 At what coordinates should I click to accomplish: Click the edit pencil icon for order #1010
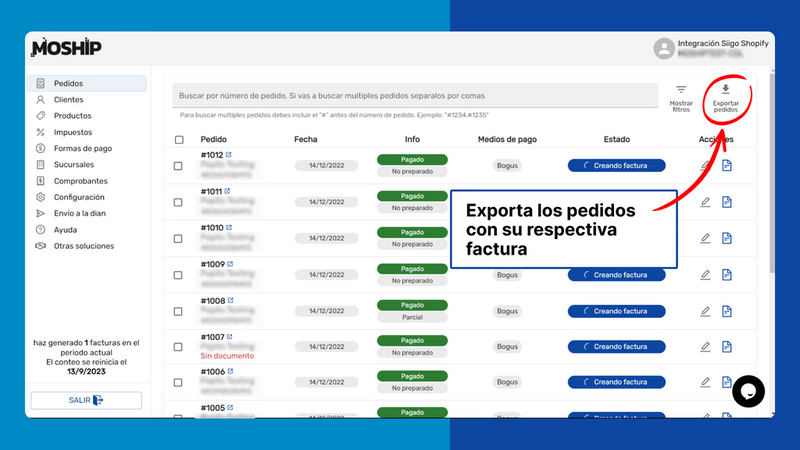705,238
